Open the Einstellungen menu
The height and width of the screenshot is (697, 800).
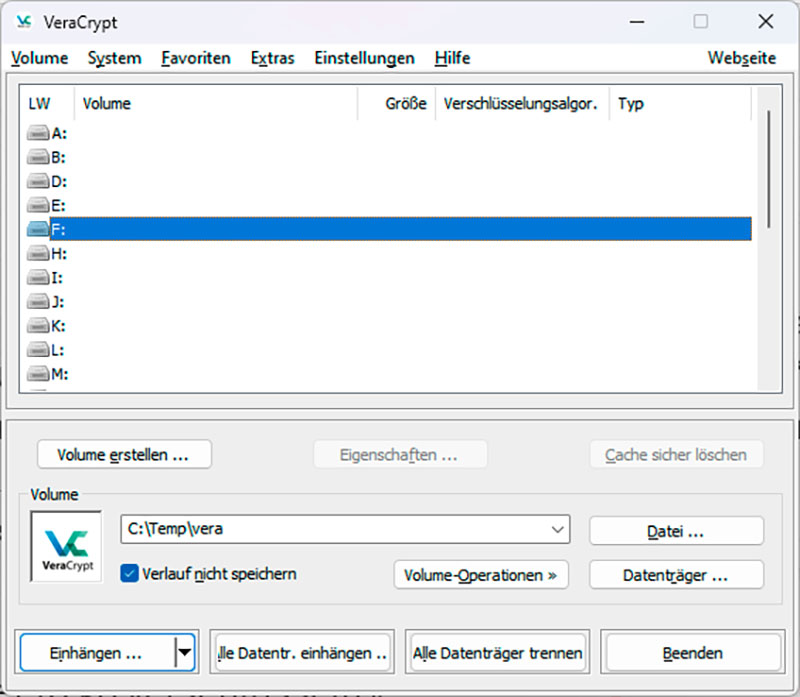coord(364,58)
